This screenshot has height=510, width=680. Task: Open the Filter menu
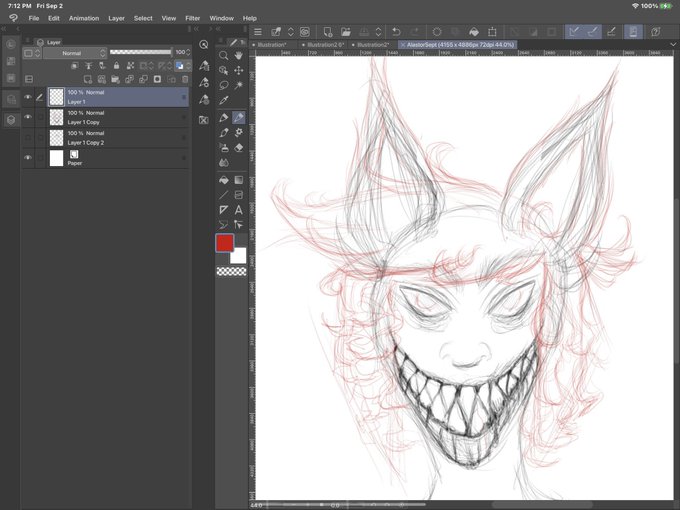pyautogui.click(x=193, y=18)
